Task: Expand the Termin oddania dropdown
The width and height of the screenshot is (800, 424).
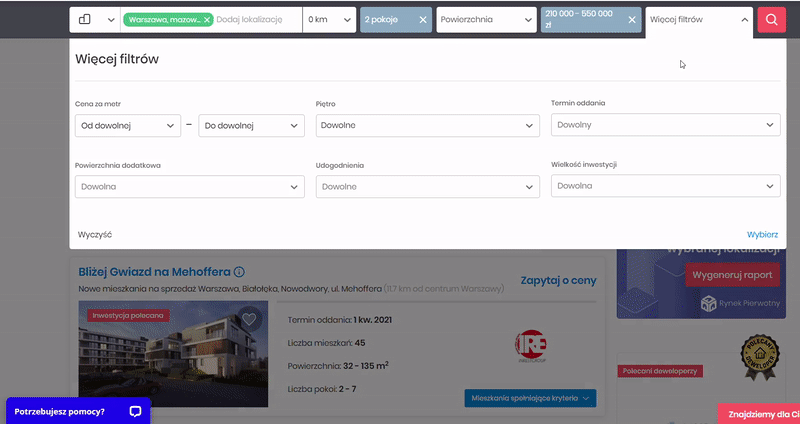Action: (666, 124)
